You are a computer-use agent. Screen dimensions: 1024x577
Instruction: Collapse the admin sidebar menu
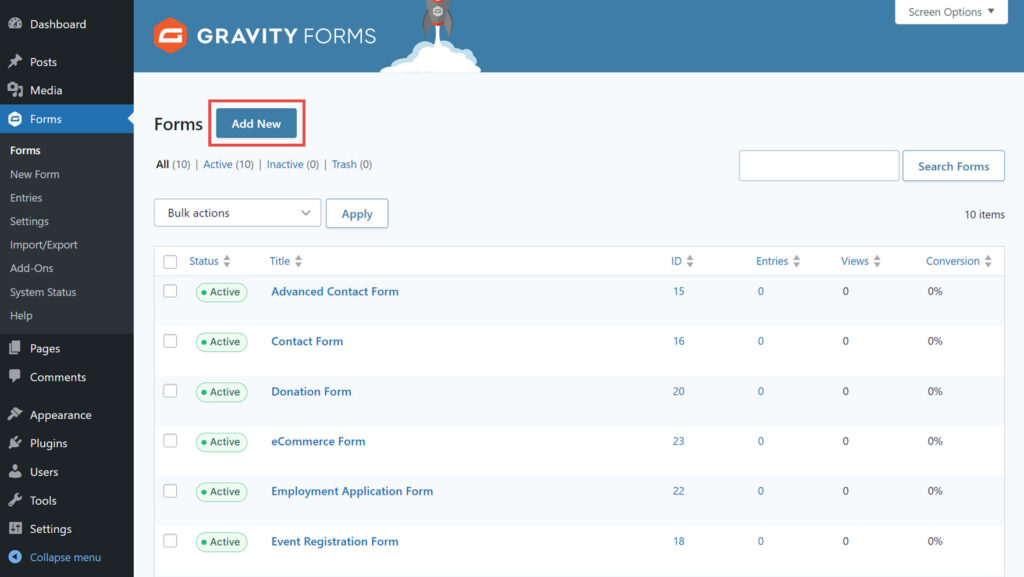tap(60, 557)
